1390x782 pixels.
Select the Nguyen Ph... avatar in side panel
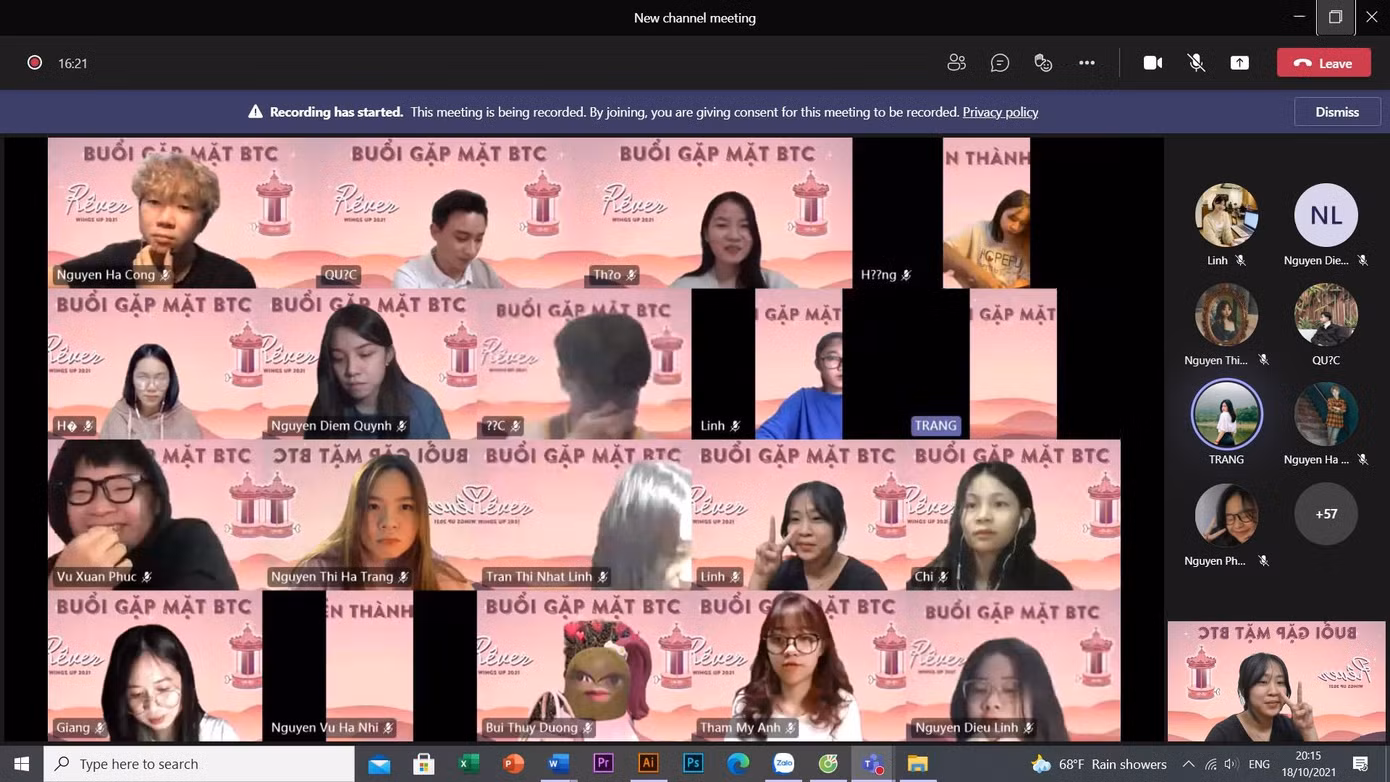pyautogui.click(x=1226, y=514)
